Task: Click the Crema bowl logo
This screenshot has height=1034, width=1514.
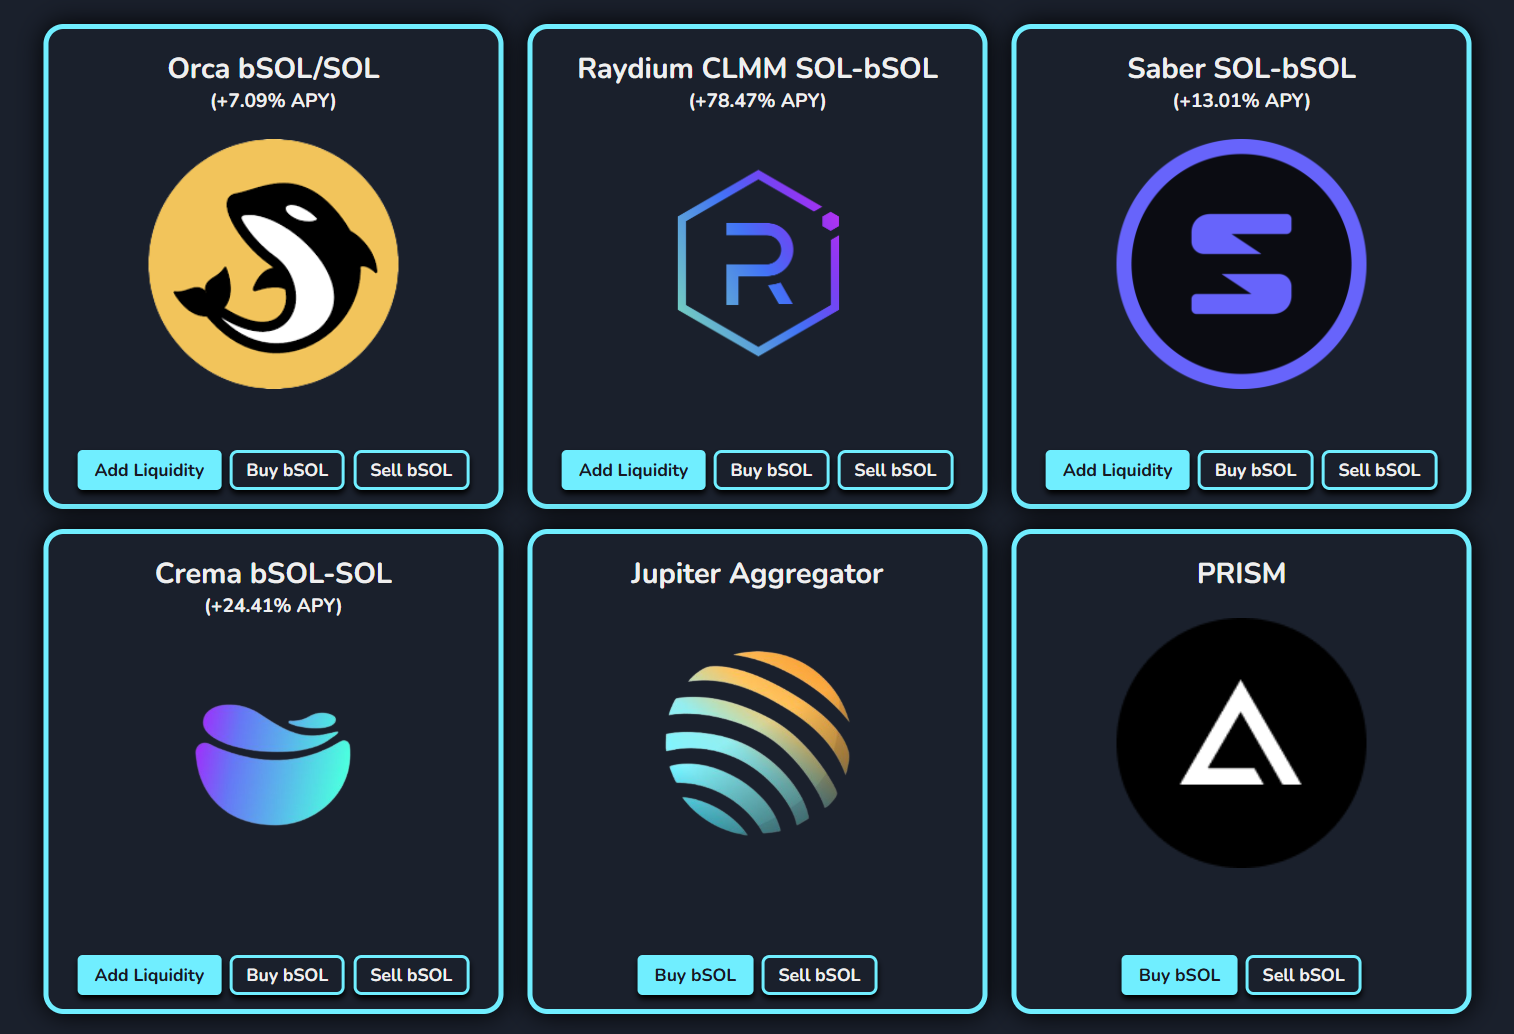Action: [x=273, y=764]
